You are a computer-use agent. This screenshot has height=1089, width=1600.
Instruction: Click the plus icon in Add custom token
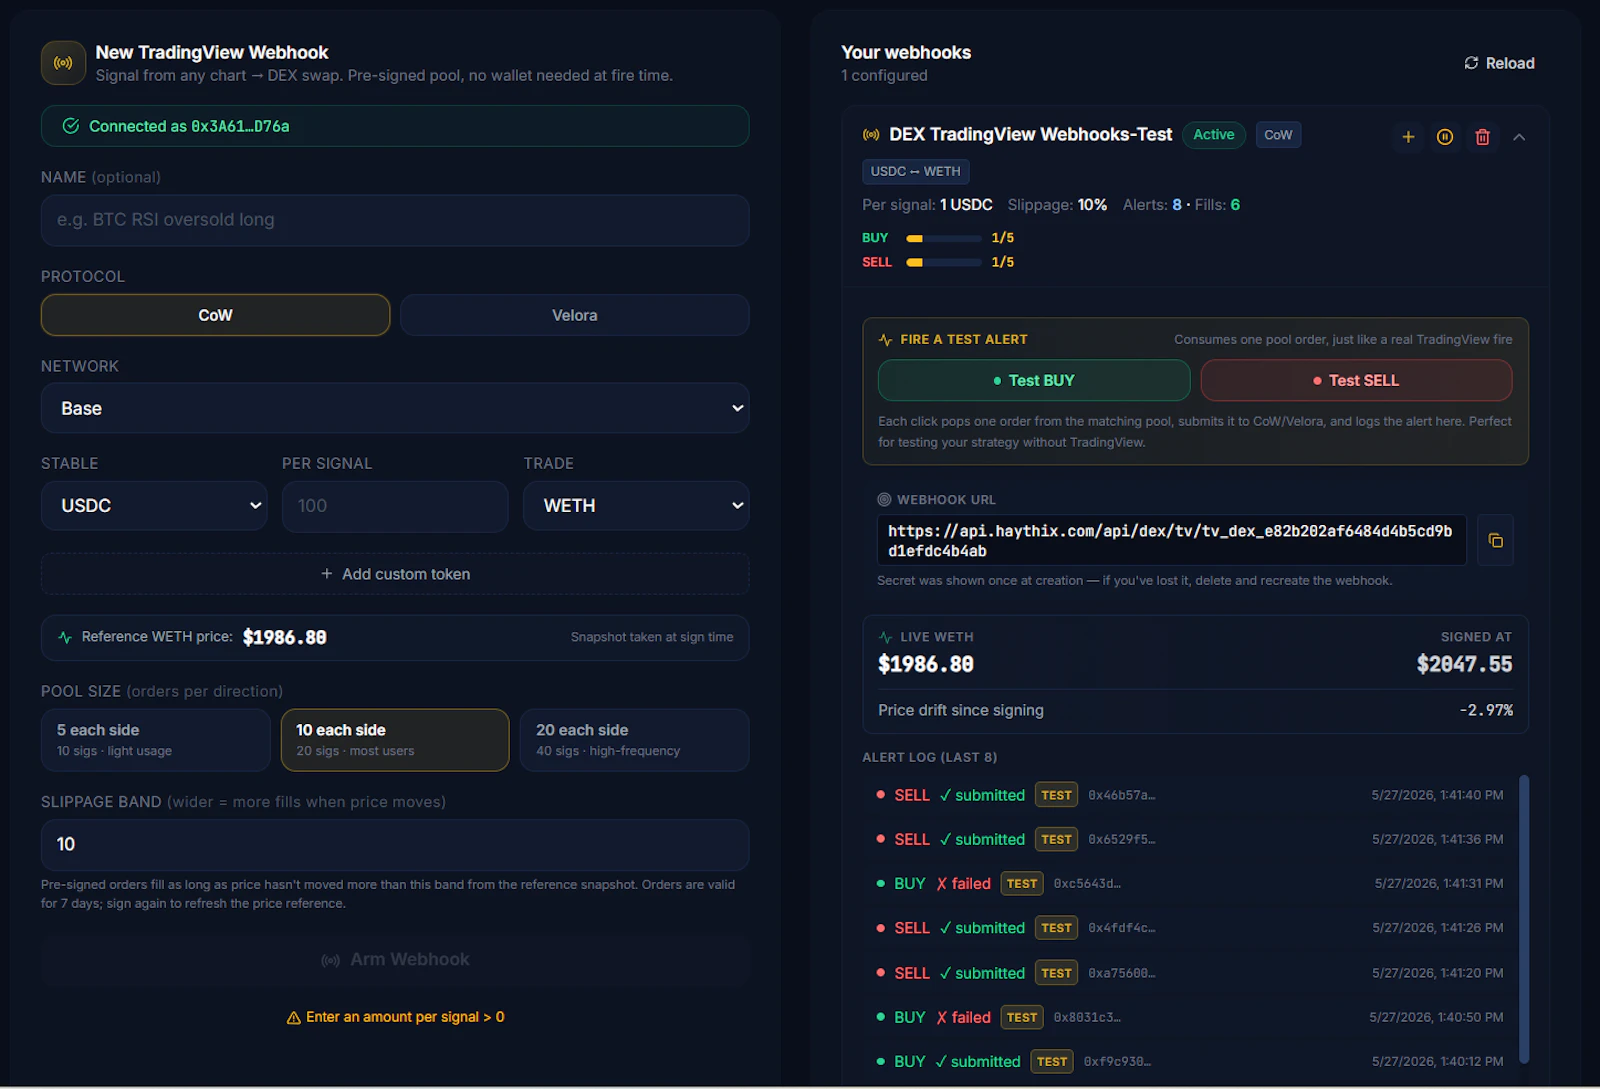[x=327, y=574]
